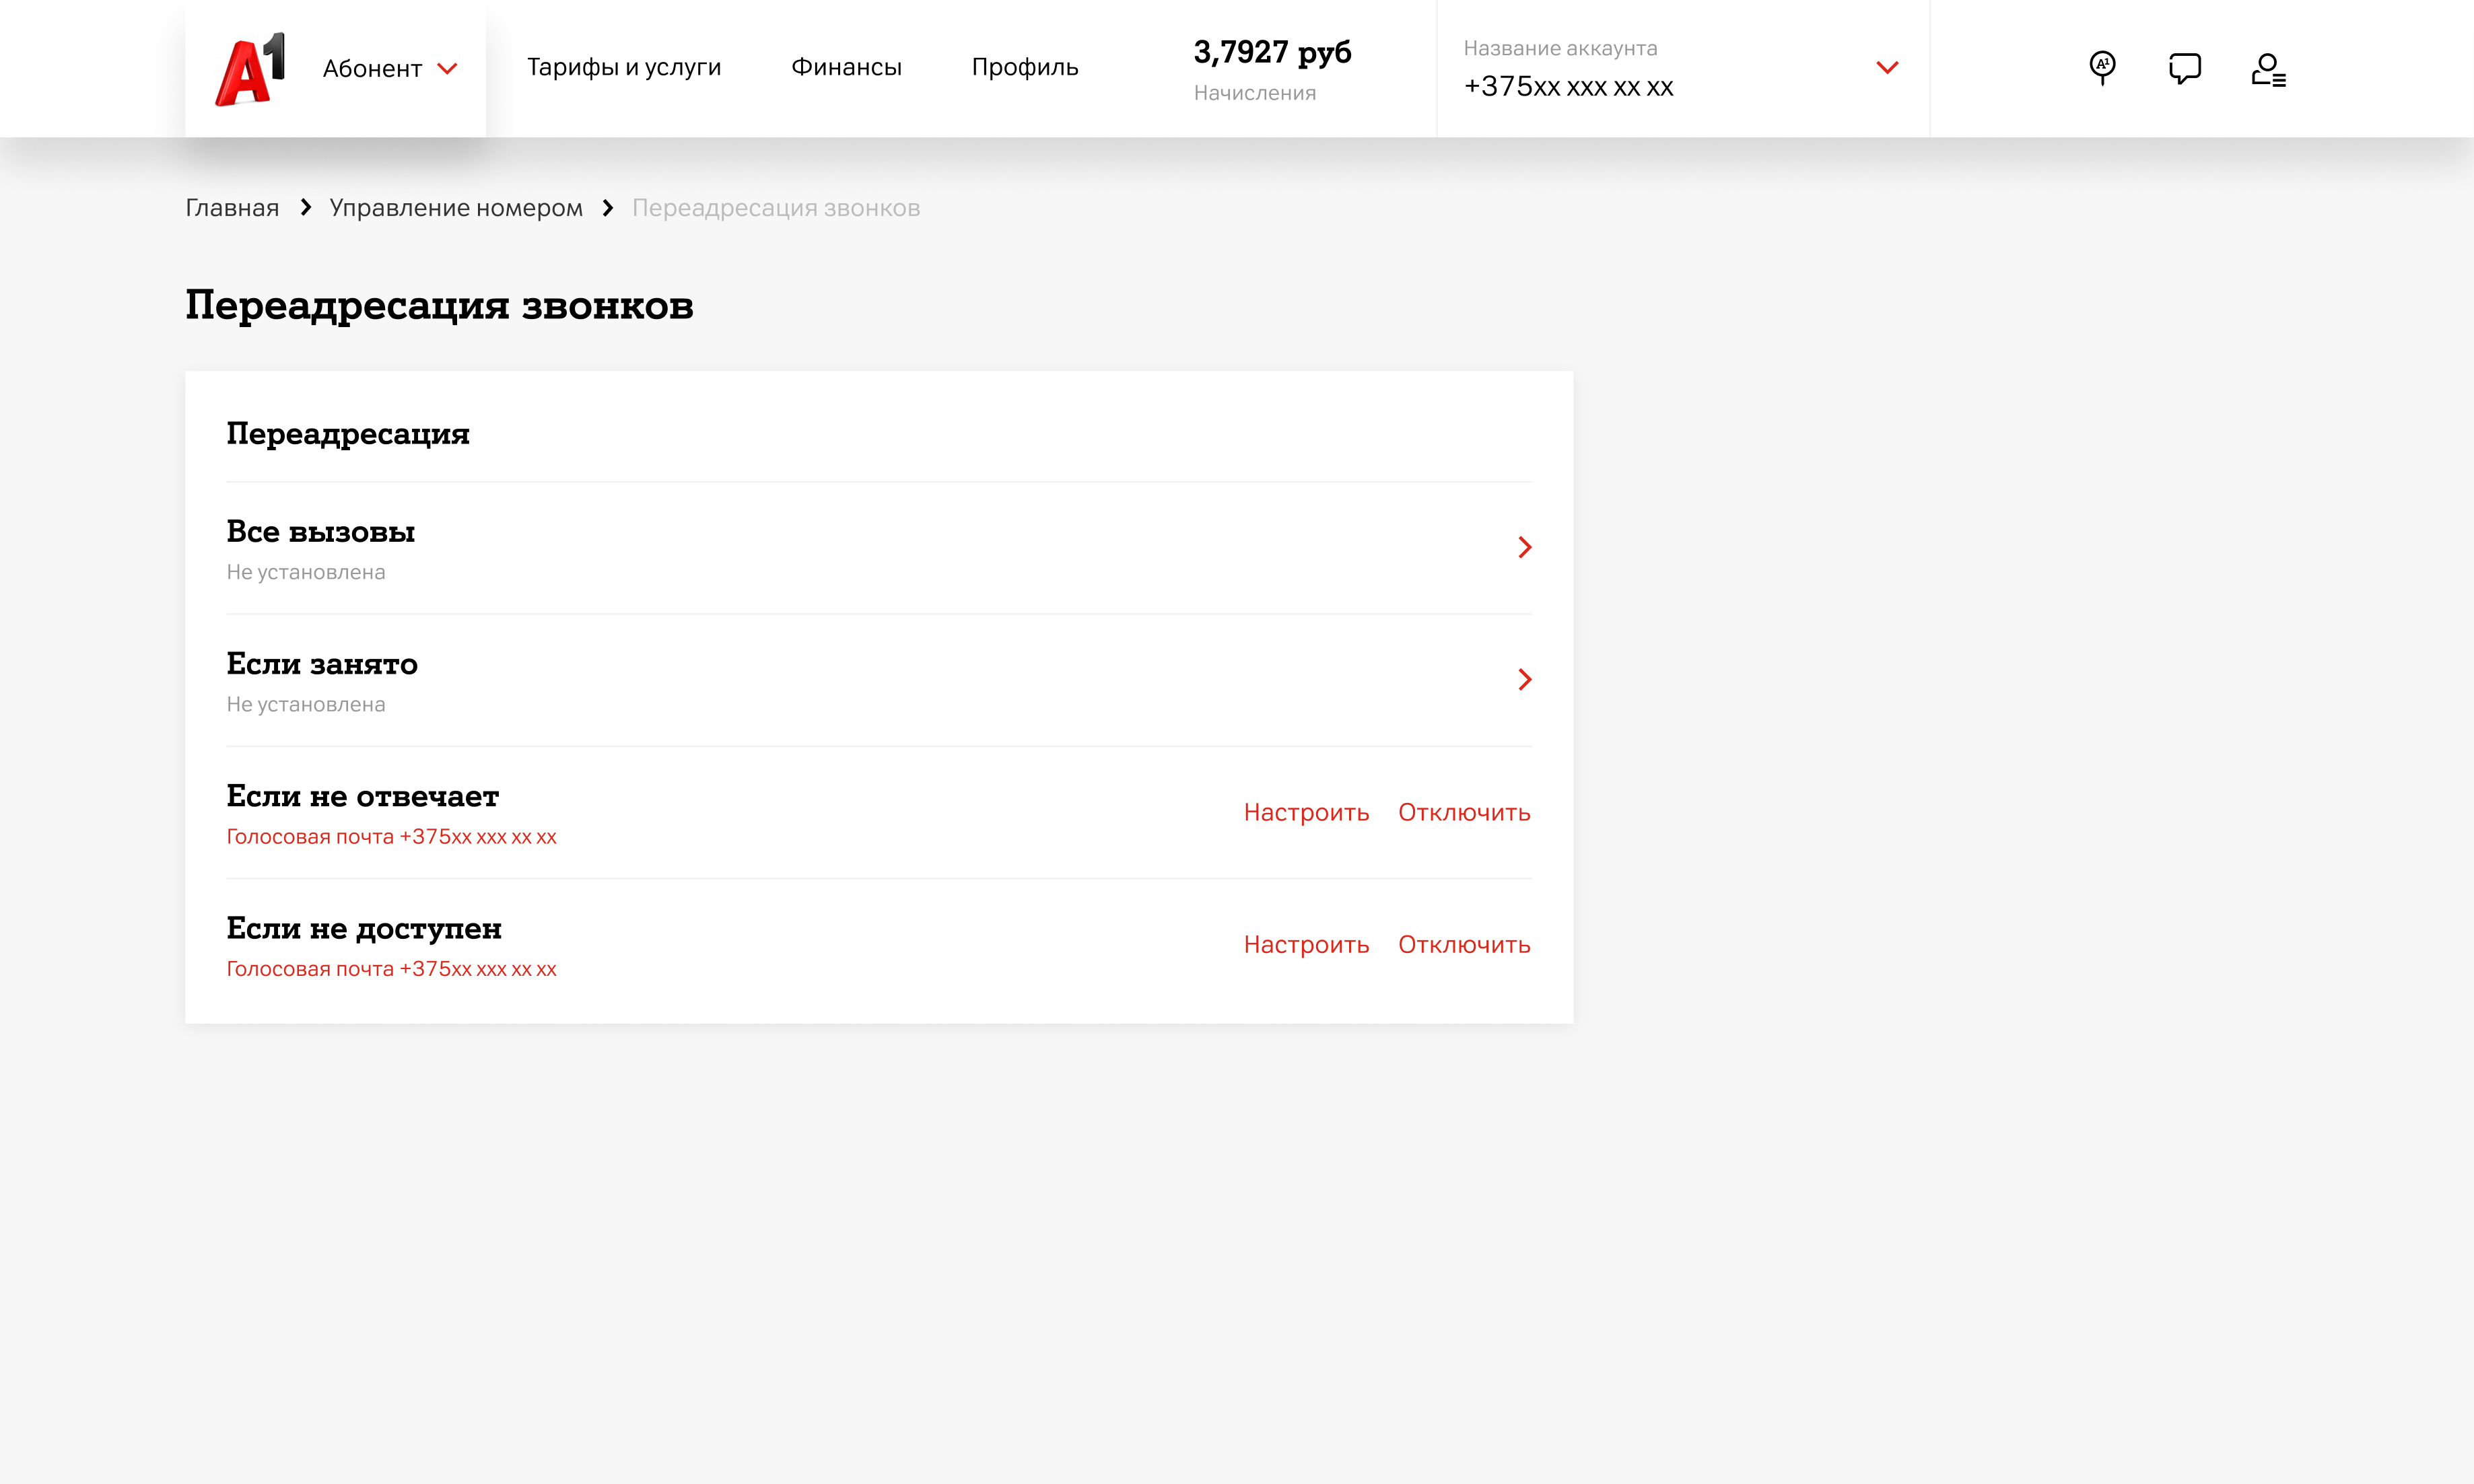Select the Все вызовы row title
Viewport: 2474px width, 1484px height.
[320, 532]
